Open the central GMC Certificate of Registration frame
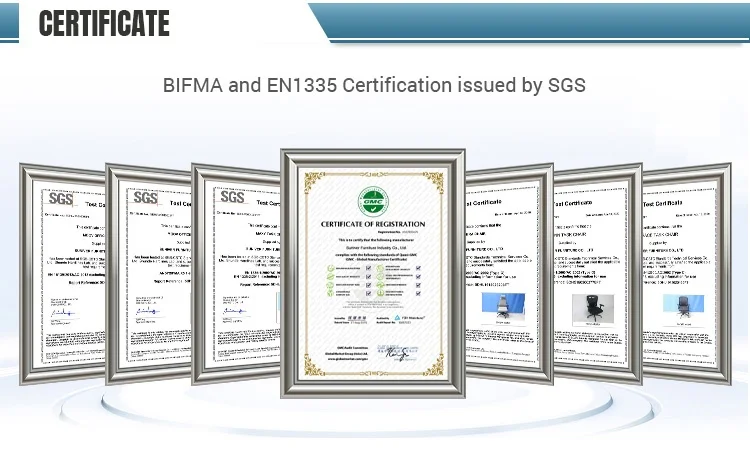This screenshot has width=750, height=472. coord(373,273)
